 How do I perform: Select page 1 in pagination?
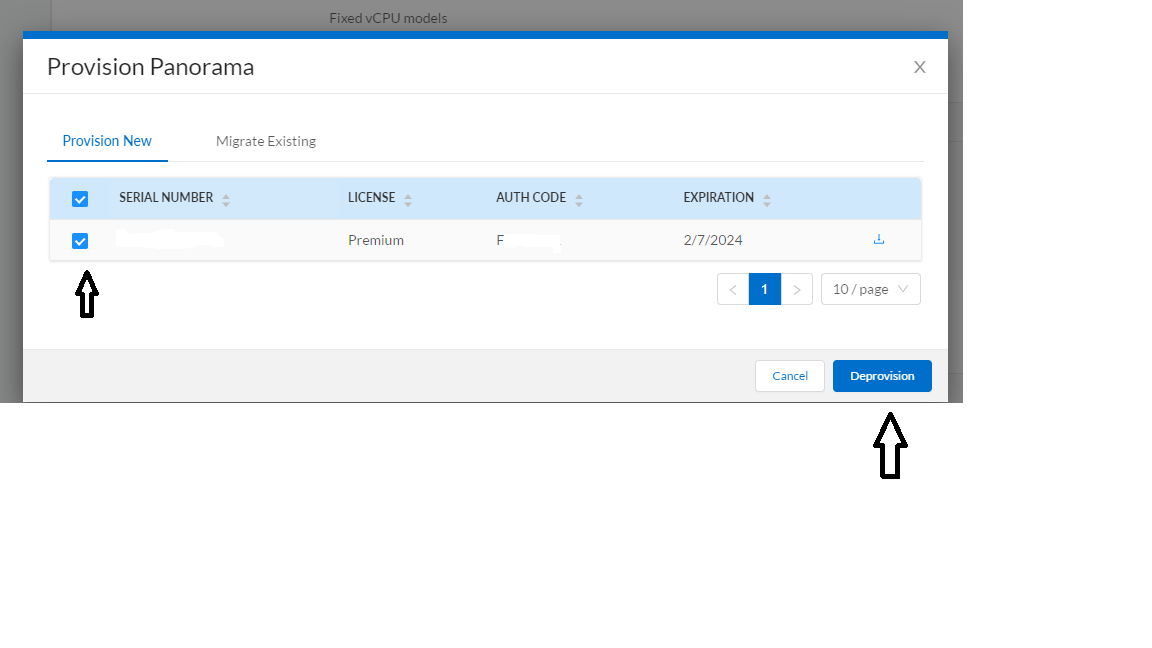(x=765, y=289)
